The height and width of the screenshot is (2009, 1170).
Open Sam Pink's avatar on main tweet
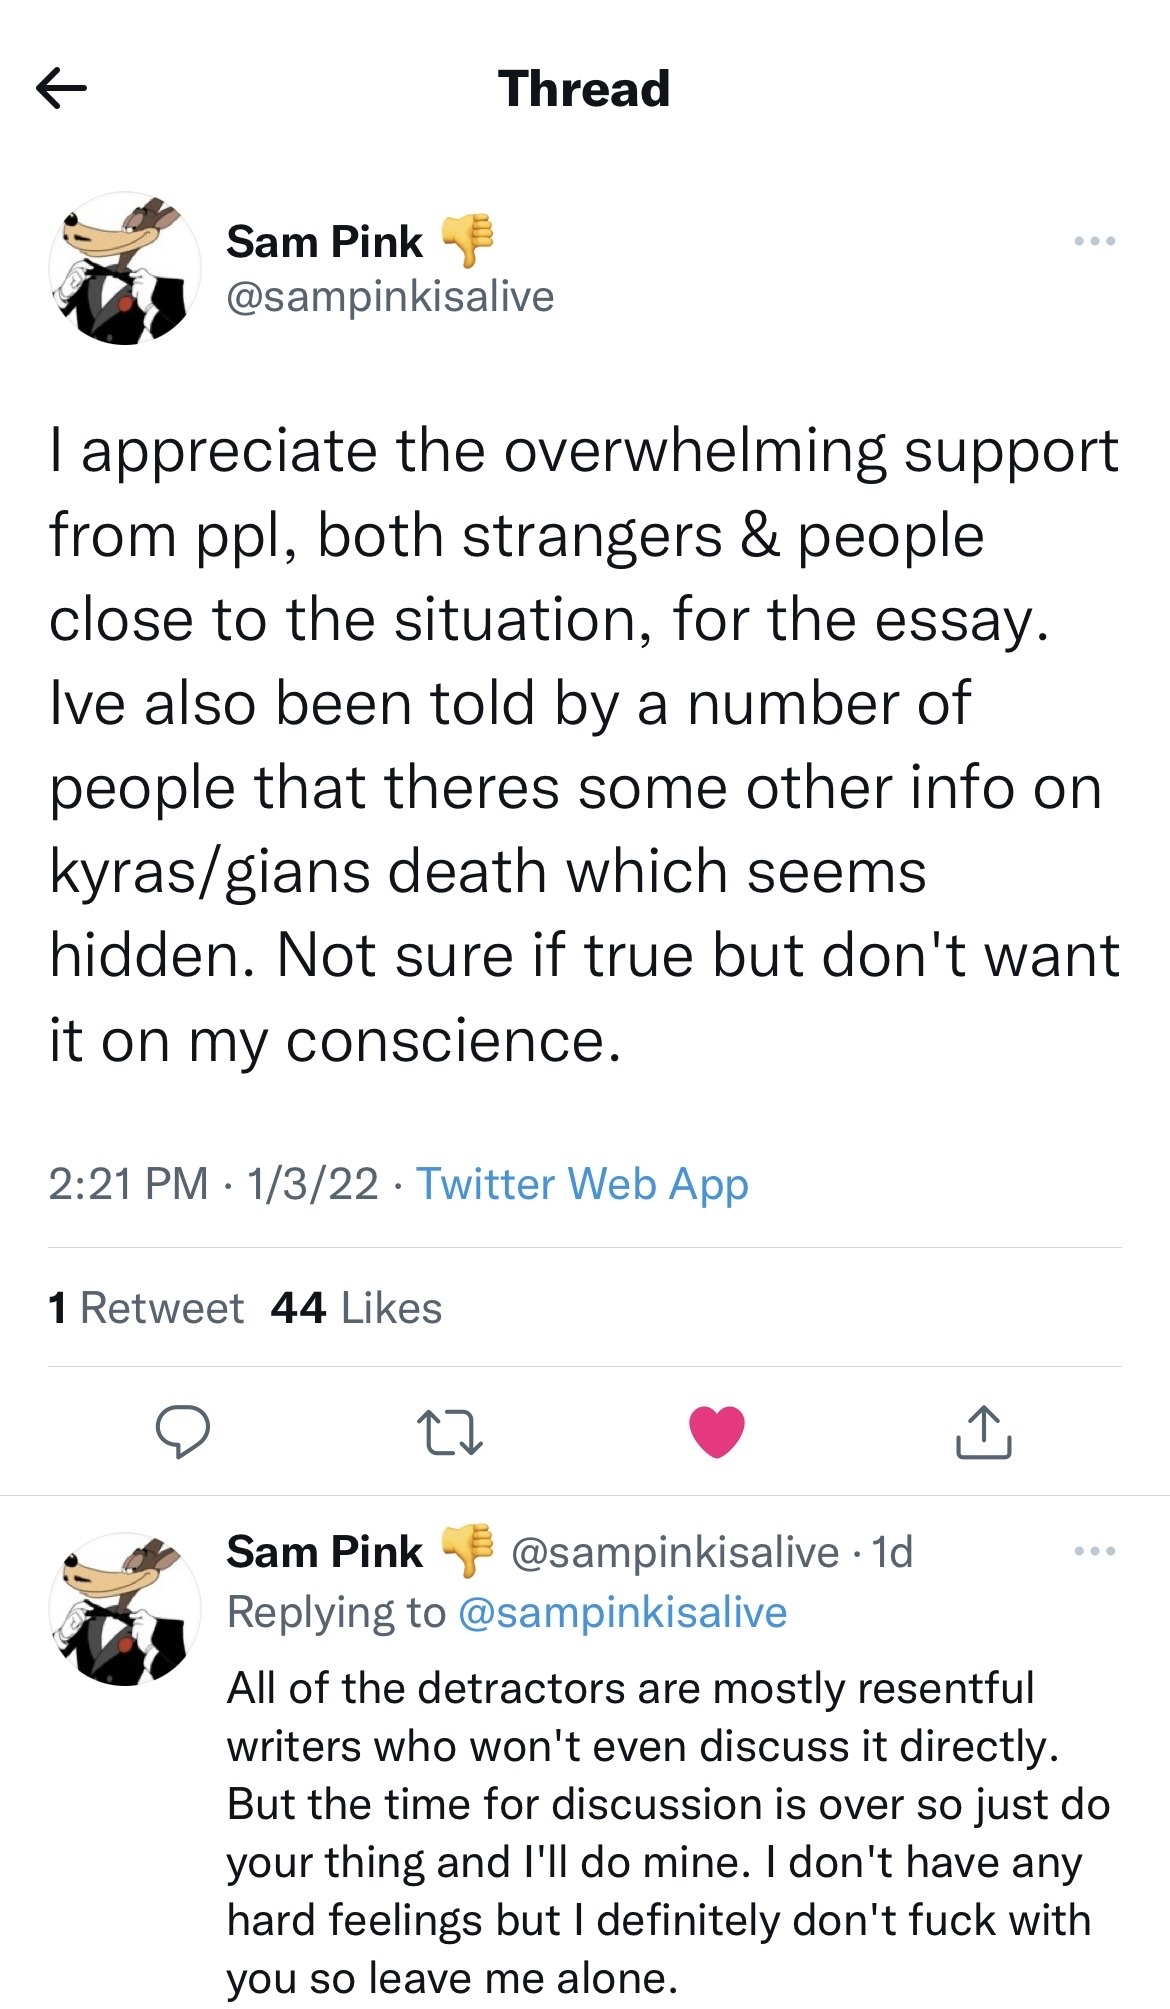[x=124, y=269]
